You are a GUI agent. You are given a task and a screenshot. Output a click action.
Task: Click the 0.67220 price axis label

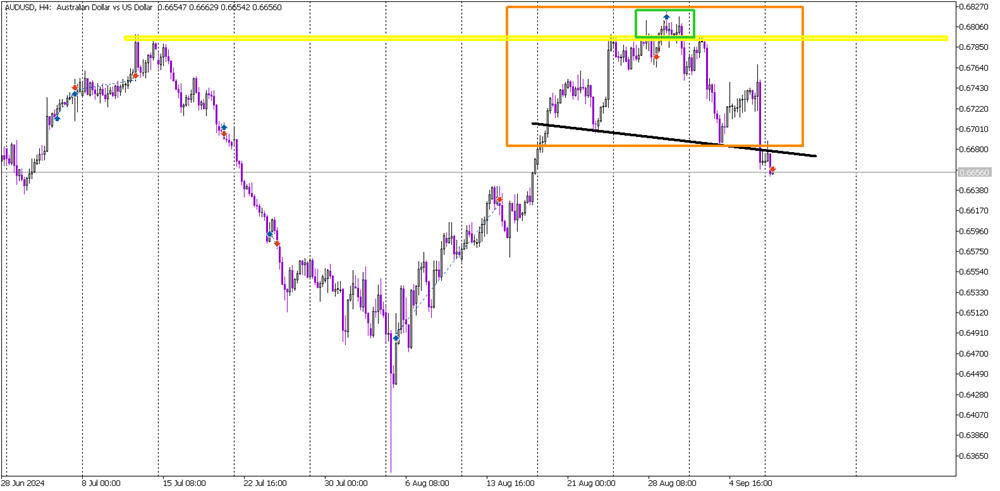(975, 108)
